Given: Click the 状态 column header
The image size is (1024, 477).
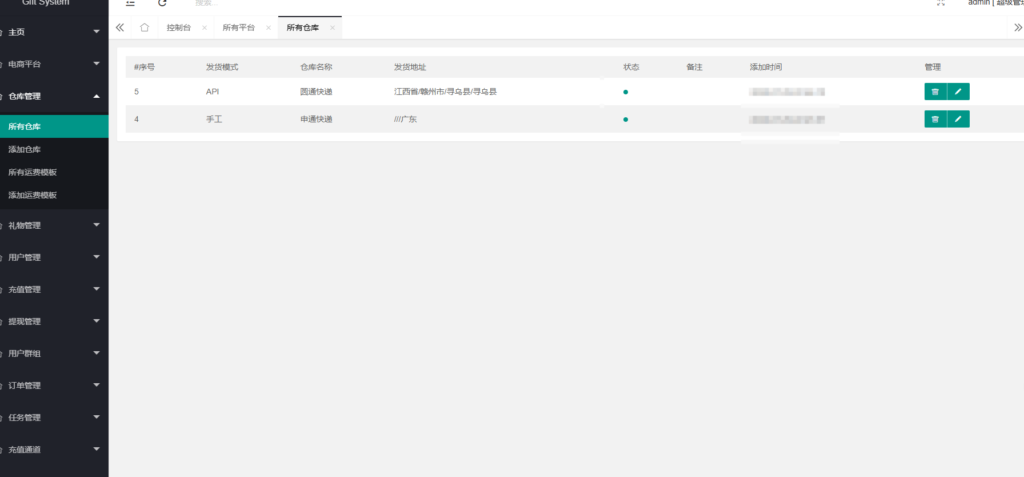Looking at the screenshot, I should coord(632,67).
